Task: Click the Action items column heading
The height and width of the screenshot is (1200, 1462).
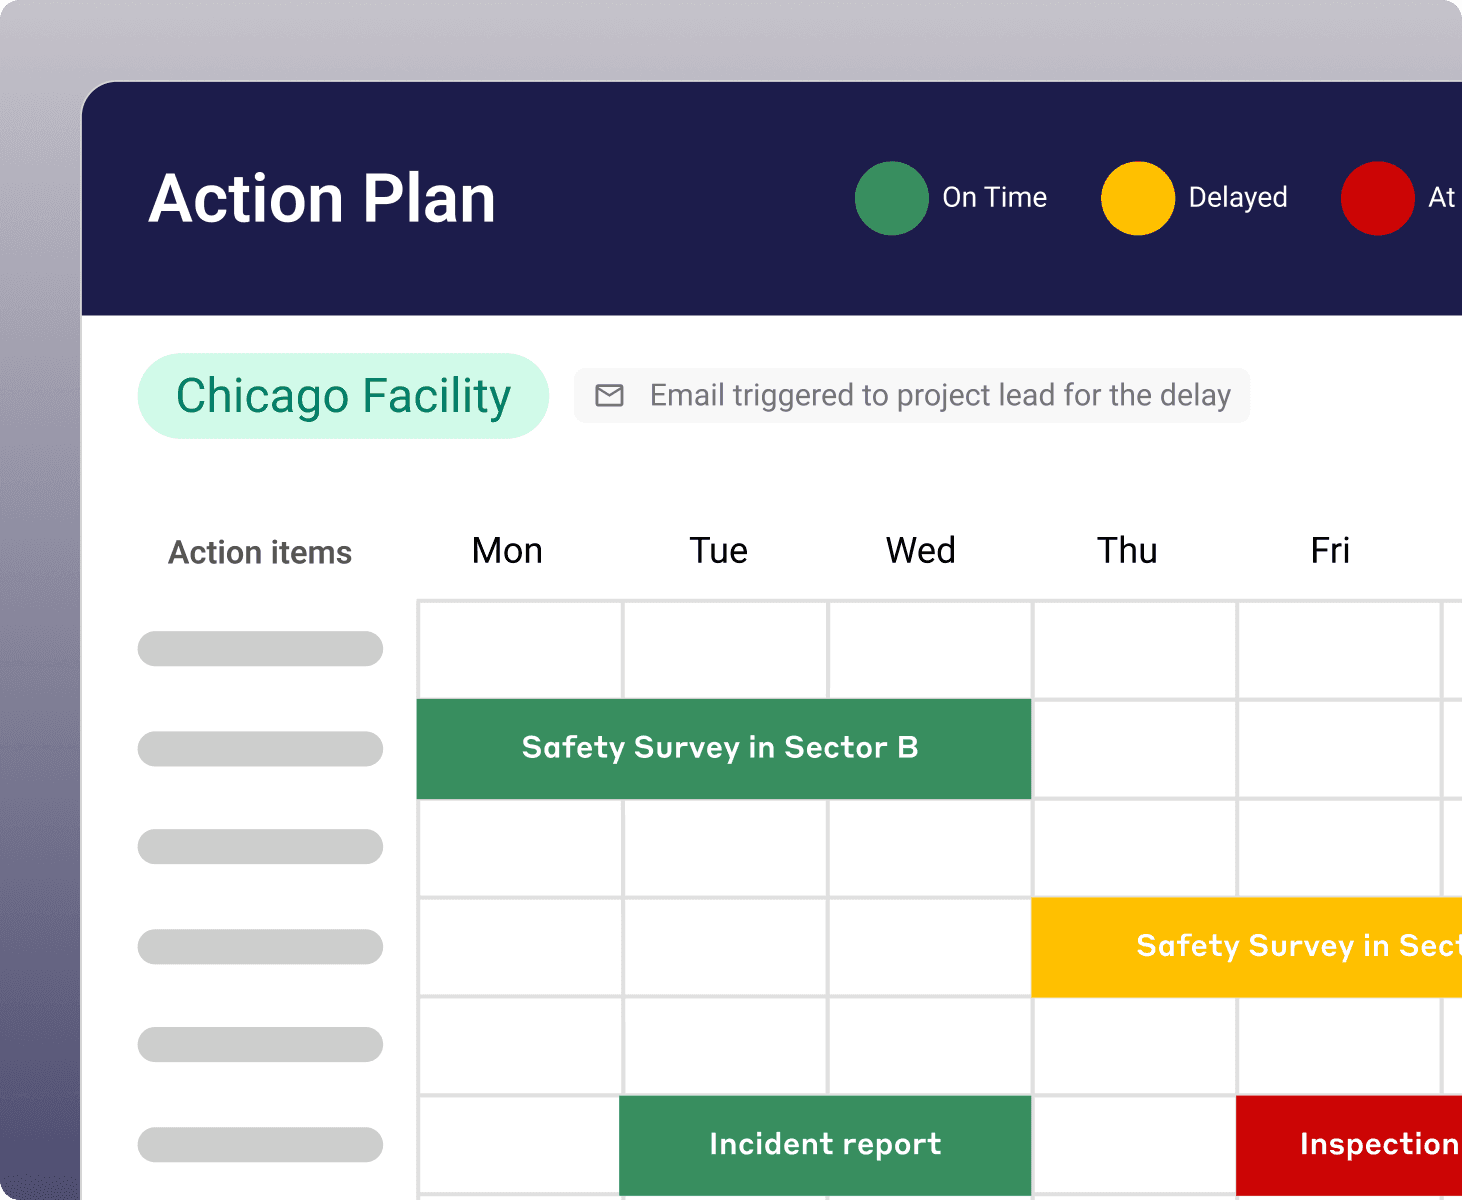Action: (260, 553)
